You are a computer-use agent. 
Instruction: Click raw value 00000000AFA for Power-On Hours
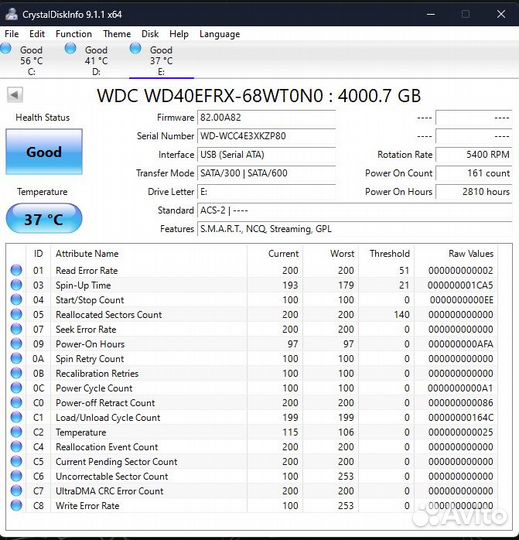point(460,344)
